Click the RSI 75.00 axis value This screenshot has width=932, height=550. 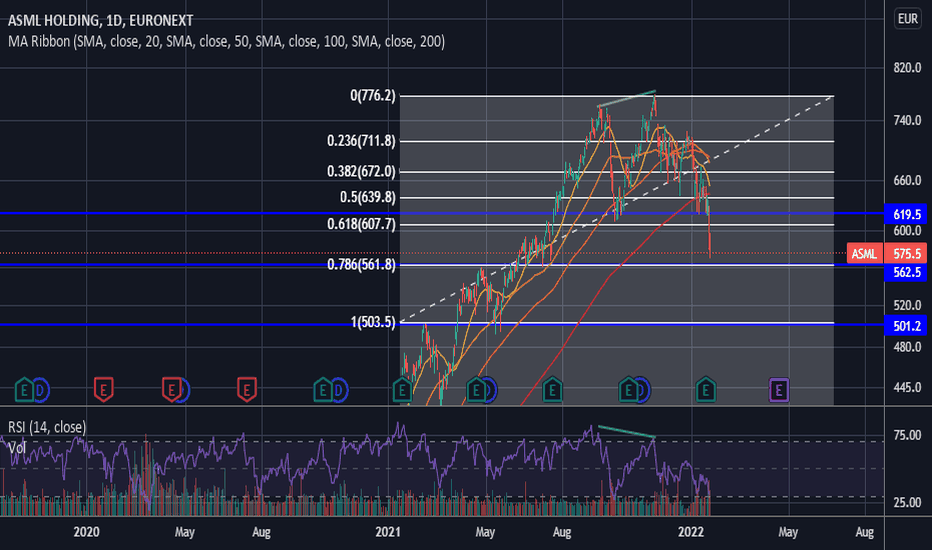pyautogui.click(x=907, y=435)
